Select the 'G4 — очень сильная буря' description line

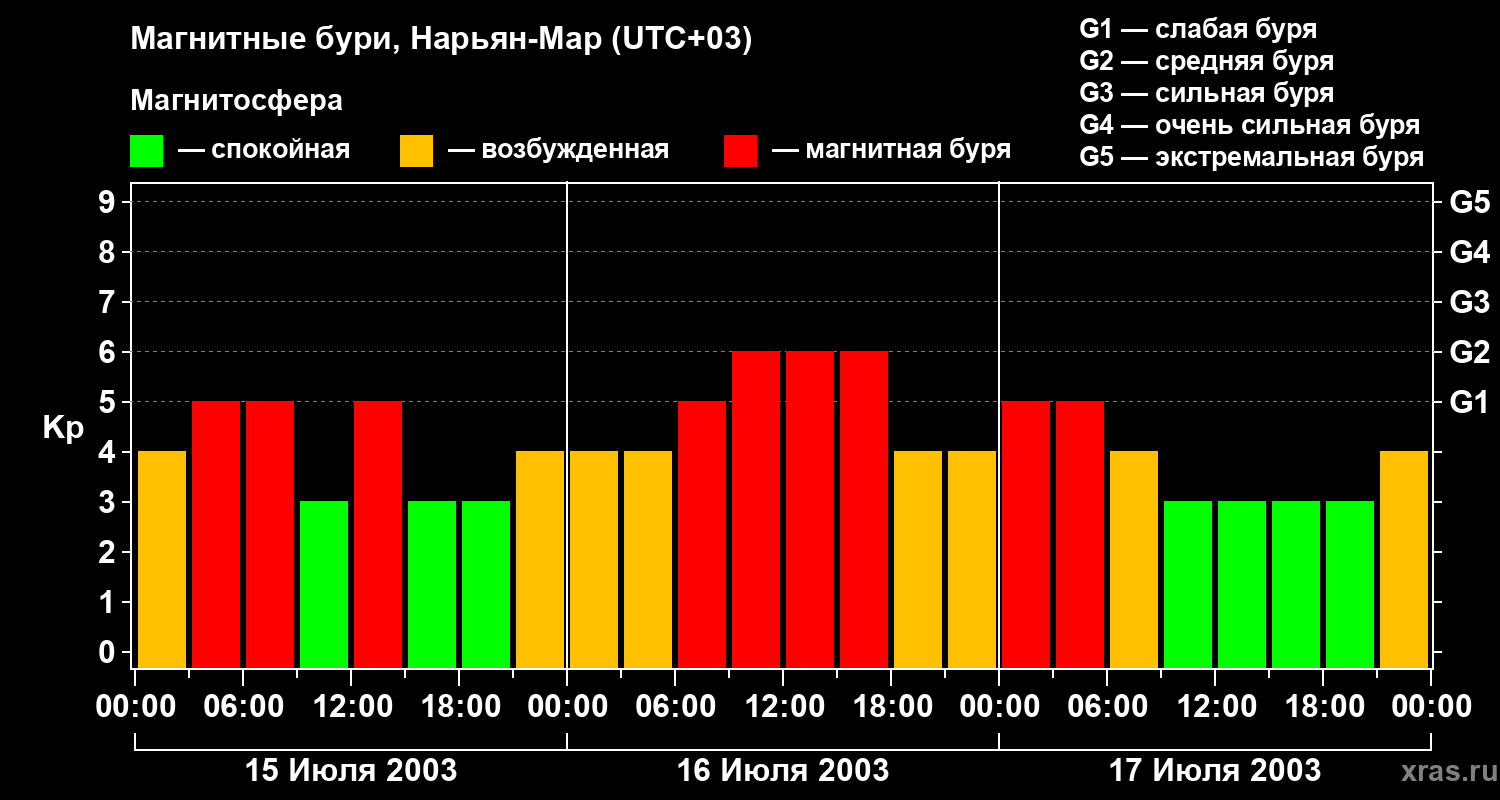click(1249, 125)
